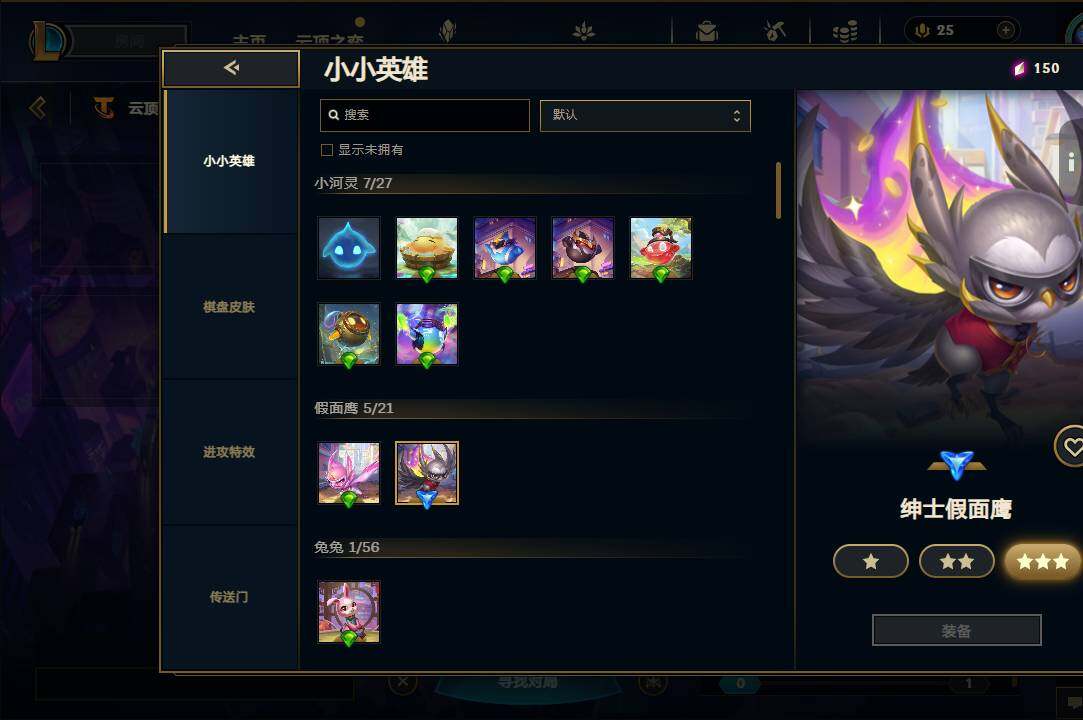Choose the two-star tier button
This screenshot has height=720, width=1083.
pyautogui.click(x=957, y=561)
